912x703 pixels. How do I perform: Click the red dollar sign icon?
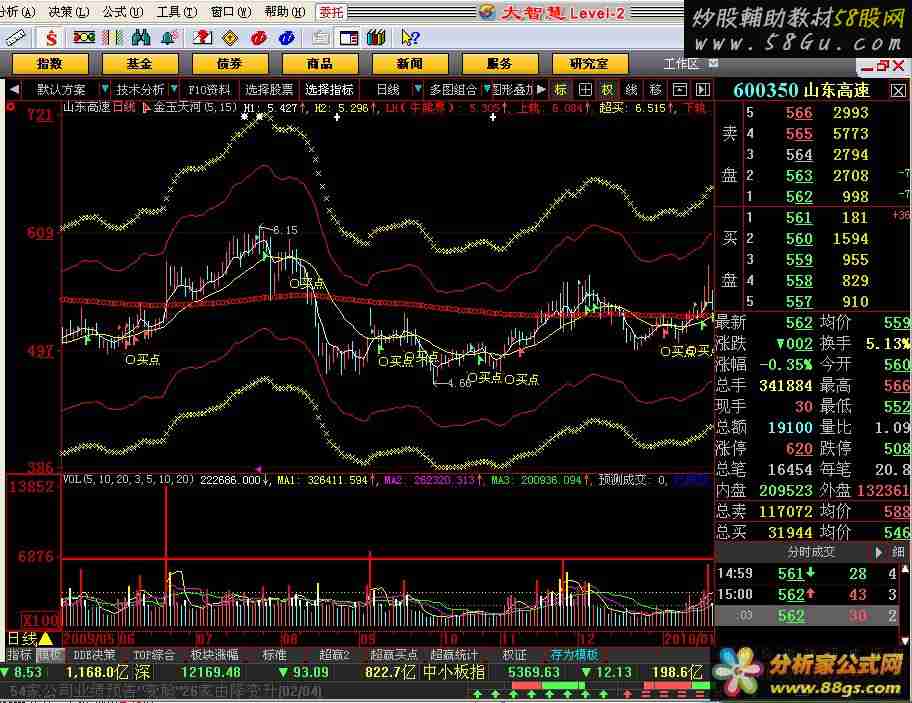(51, 38)
